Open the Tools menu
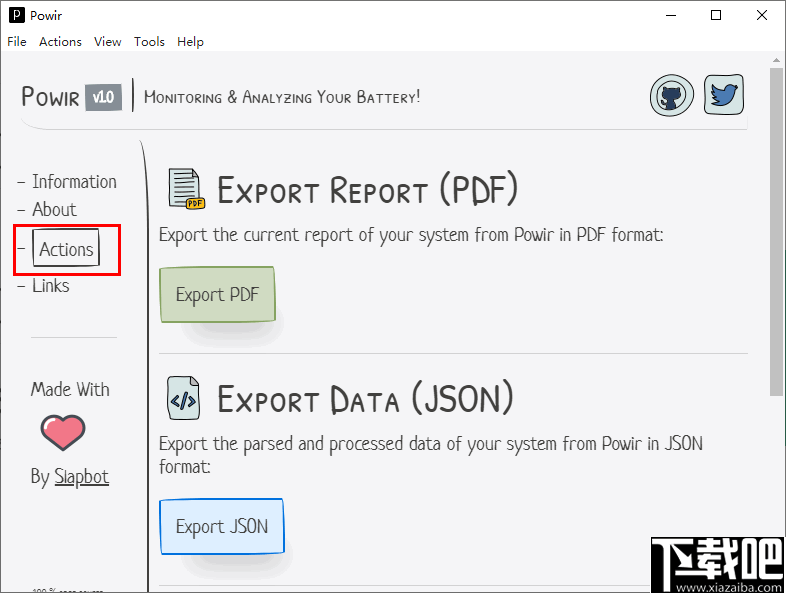Screen dimensions: 786x593 click(x=149, y=42)
